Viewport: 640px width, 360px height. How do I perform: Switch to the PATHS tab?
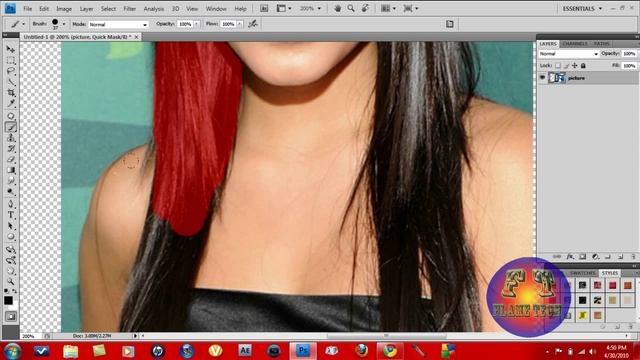coord(602,43)
